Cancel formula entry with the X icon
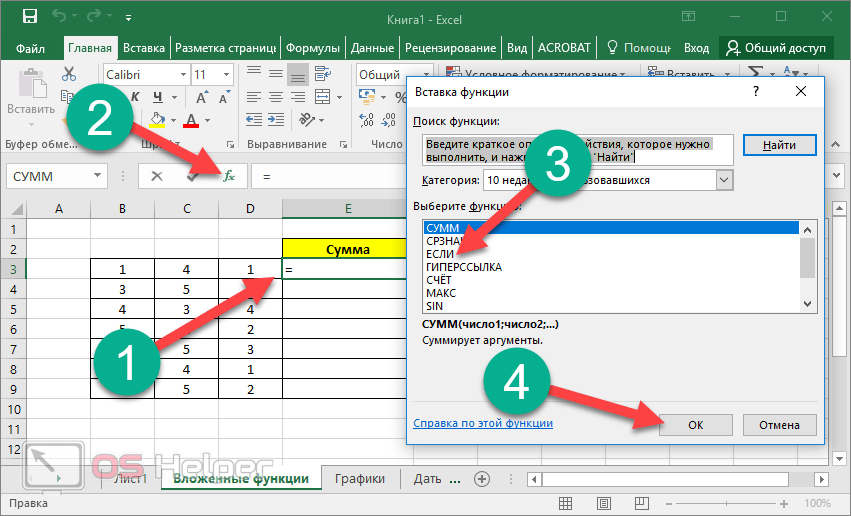Image resolution: width=851 pixels, height=516 pixels. [157, 176]
